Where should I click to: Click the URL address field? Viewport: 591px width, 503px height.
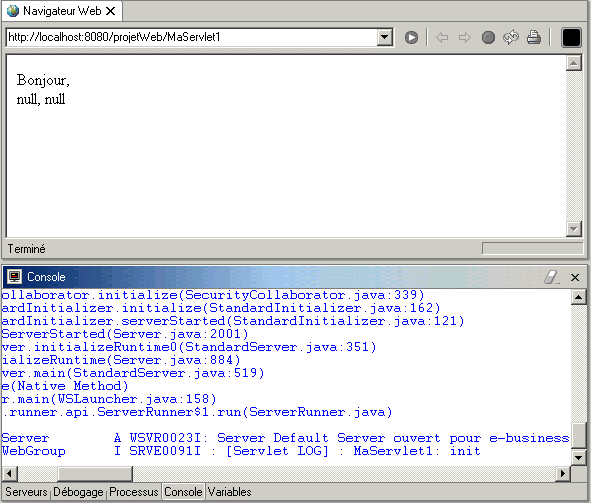(x=191, y=37)
